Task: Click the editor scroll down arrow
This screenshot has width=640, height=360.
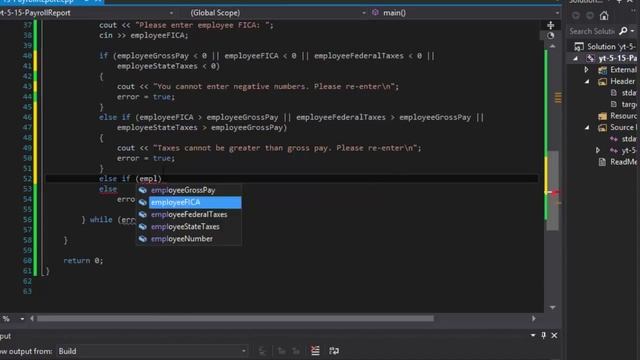Action: [552, 307]
